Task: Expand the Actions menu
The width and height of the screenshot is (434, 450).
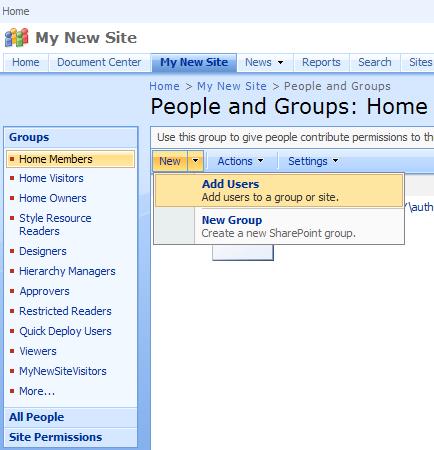Action: tap(240, 161)
